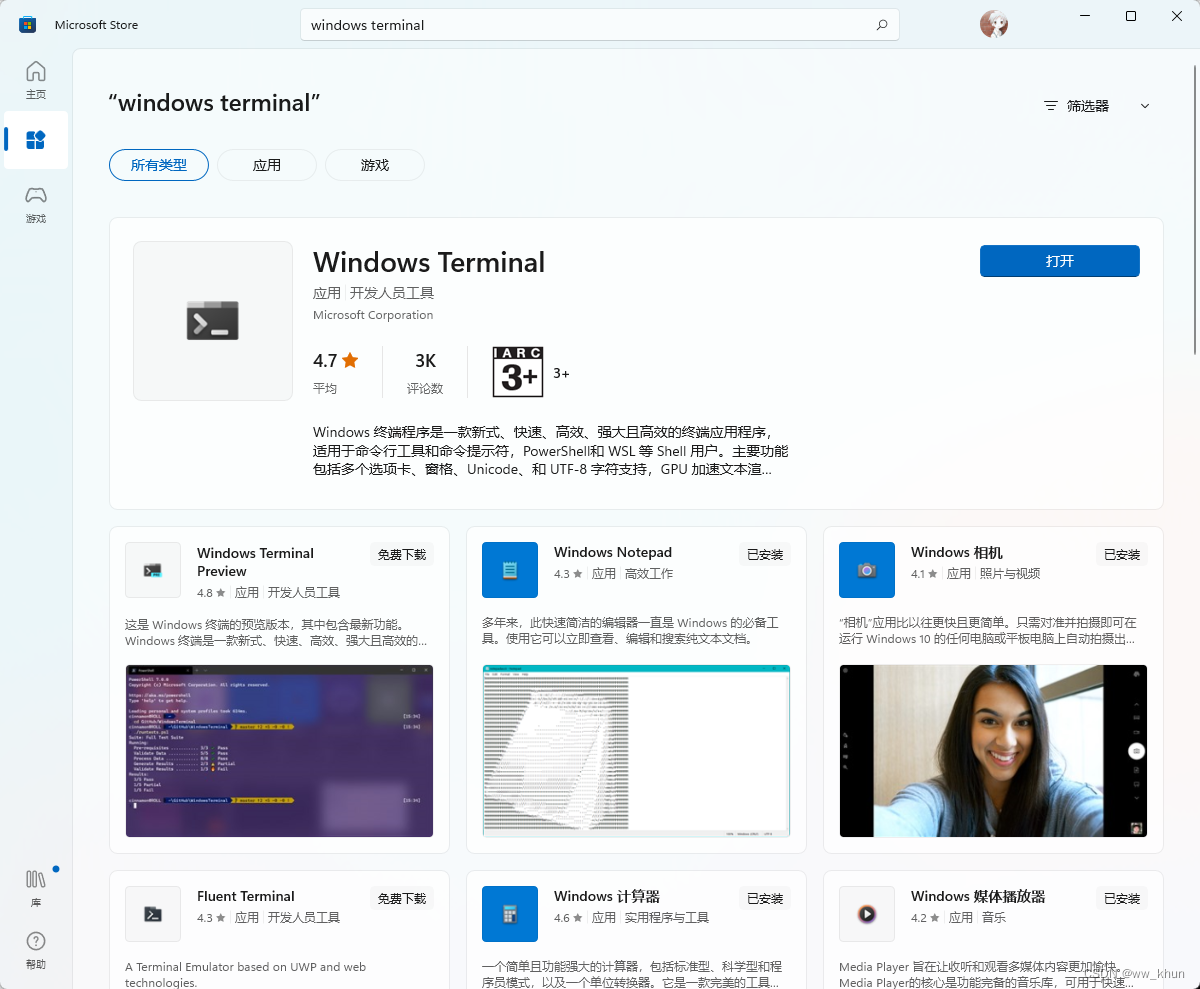
Task: Click 免费下载 for Fluent Terminal
Action: coord(402,899)
